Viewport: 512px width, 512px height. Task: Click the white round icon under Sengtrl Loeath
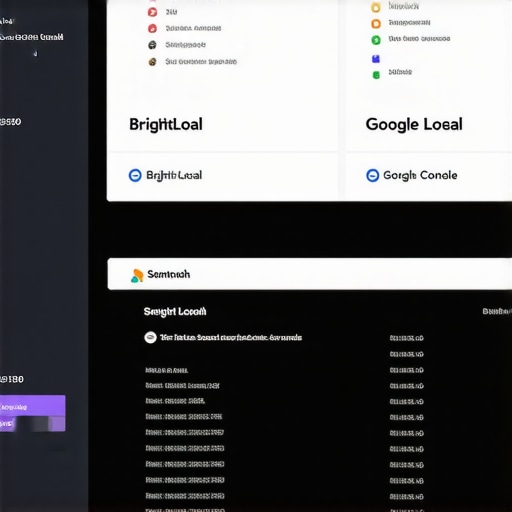[x=150, y=337]
